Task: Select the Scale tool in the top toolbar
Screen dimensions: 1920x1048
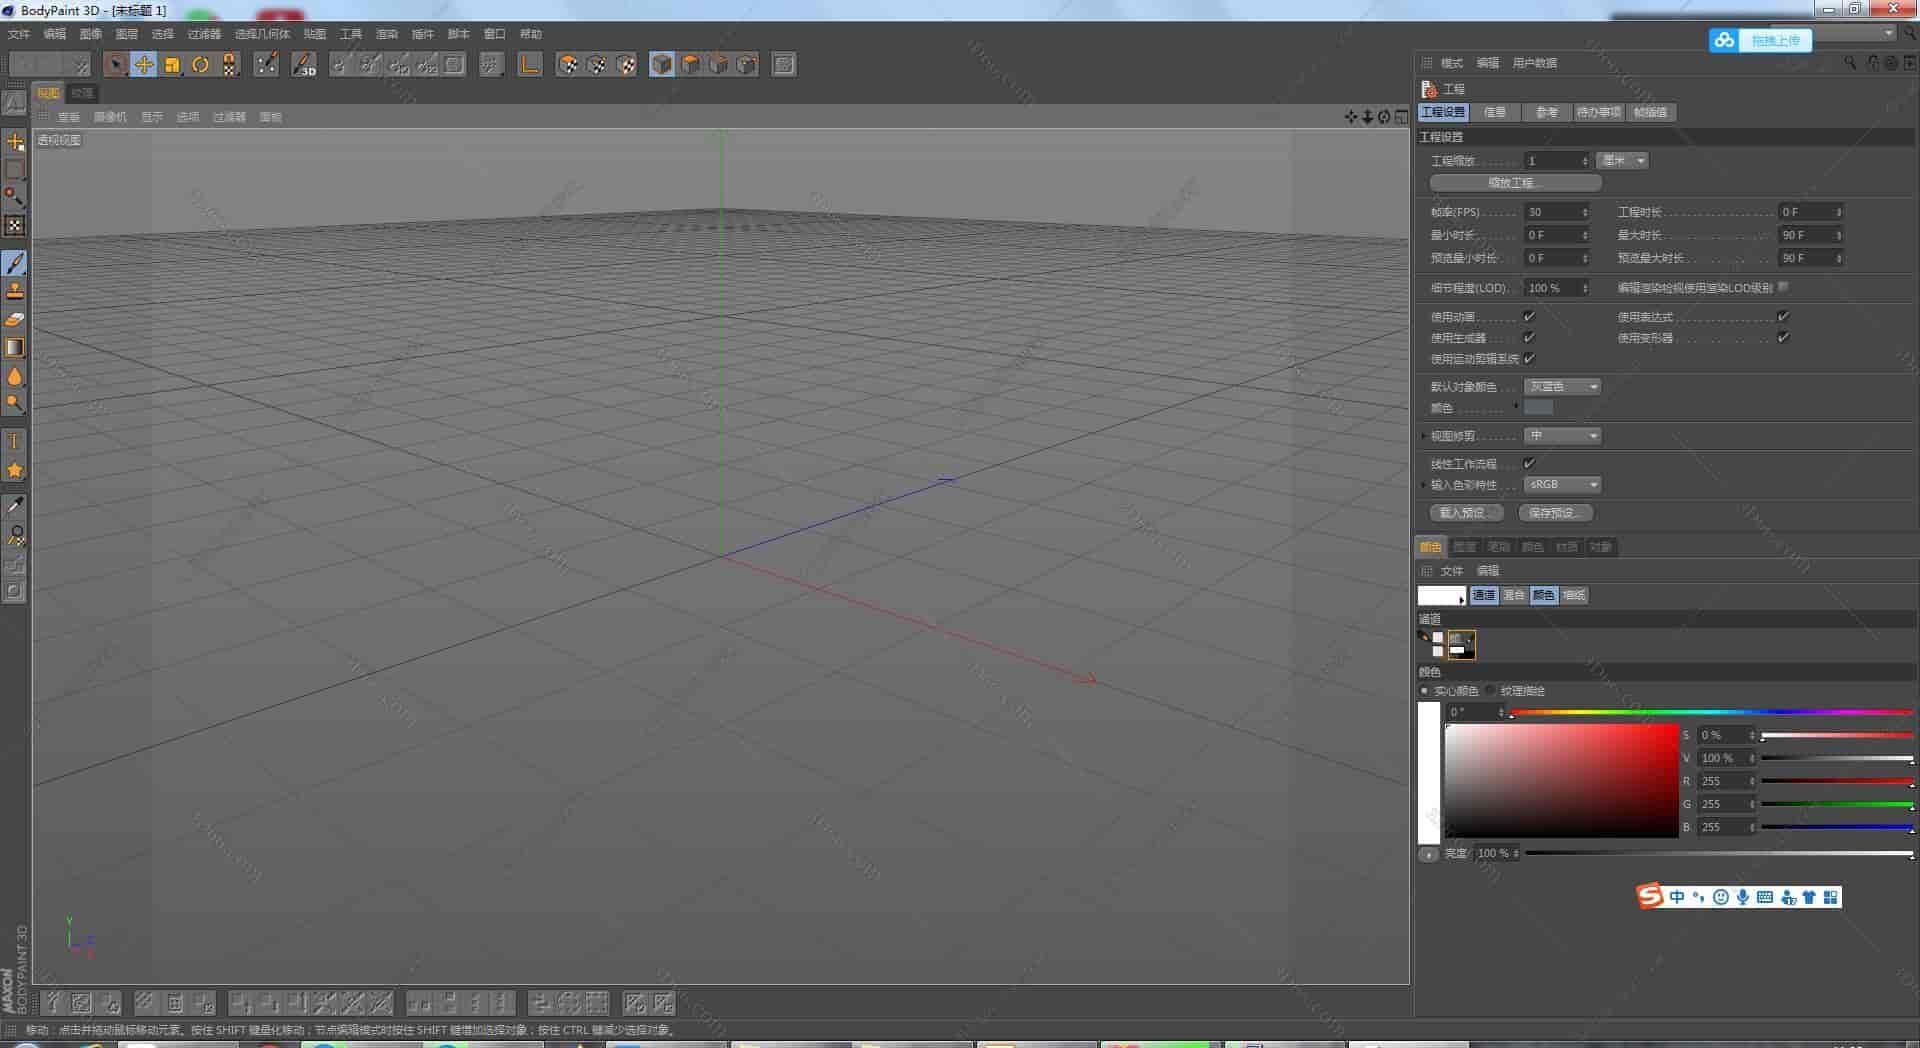Action: click(172, 65)
